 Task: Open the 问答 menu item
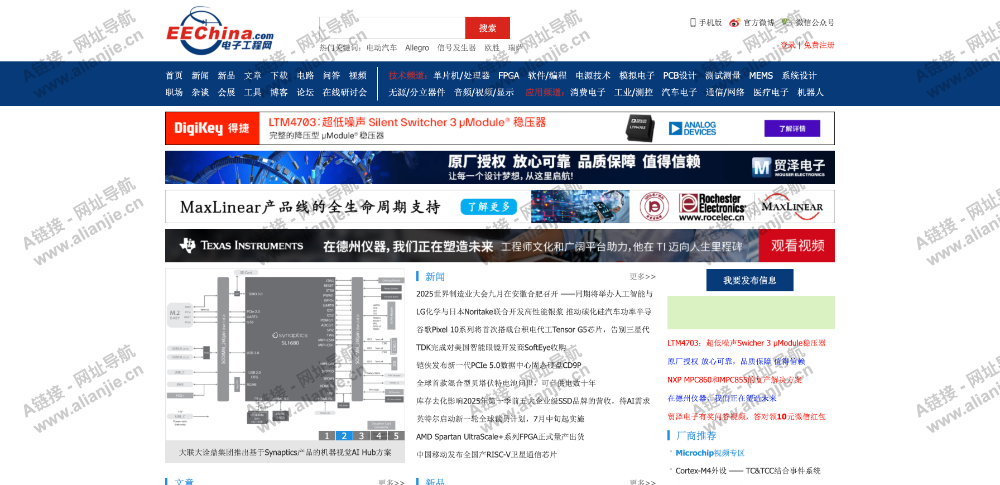(331, 75)
